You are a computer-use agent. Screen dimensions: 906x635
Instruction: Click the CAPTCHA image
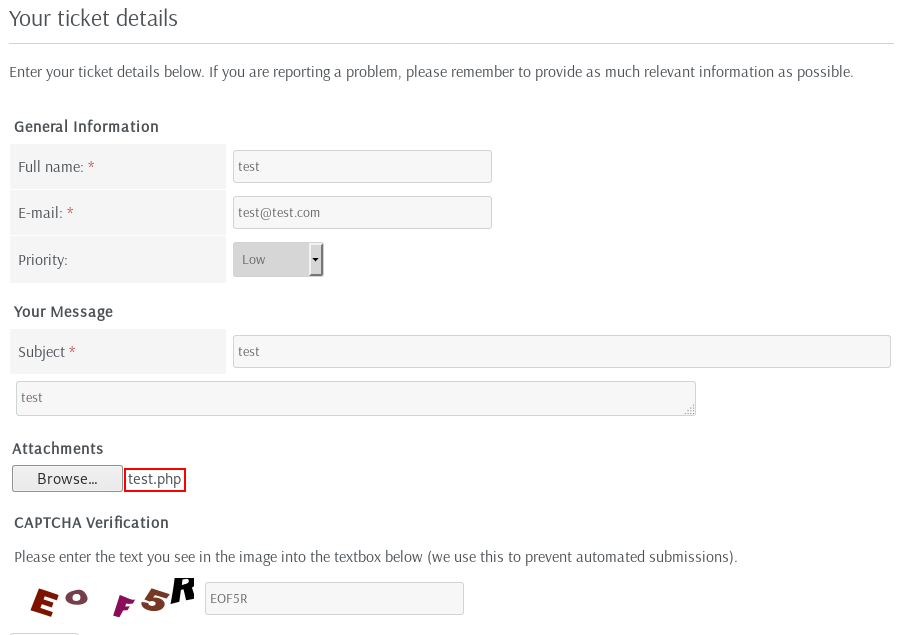[x=110, y=598]
